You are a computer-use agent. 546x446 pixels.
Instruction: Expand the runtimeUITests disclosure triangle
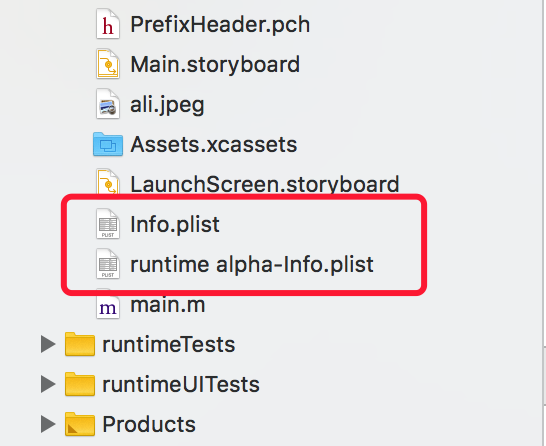click(x=48, y=384)
